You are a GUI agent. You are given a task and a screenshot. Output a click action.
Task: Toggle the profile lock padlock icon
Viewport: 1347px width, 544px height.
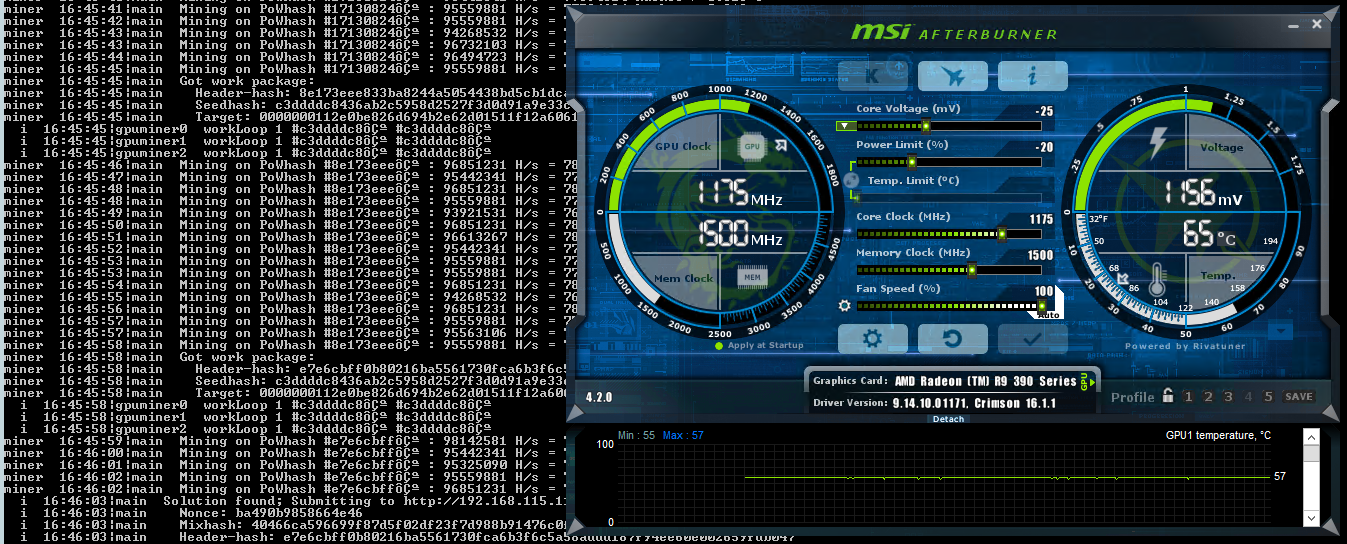tap(1167, 396)
